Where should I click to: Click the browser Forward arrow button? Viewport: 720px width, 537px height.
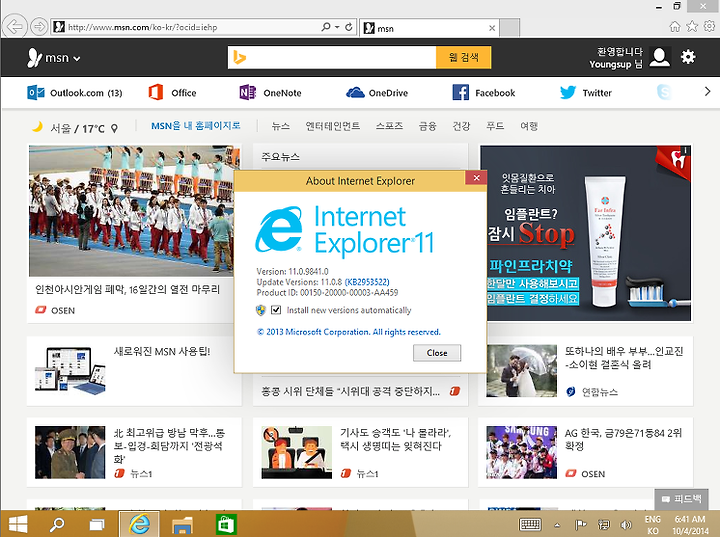[x=39, y=27]
